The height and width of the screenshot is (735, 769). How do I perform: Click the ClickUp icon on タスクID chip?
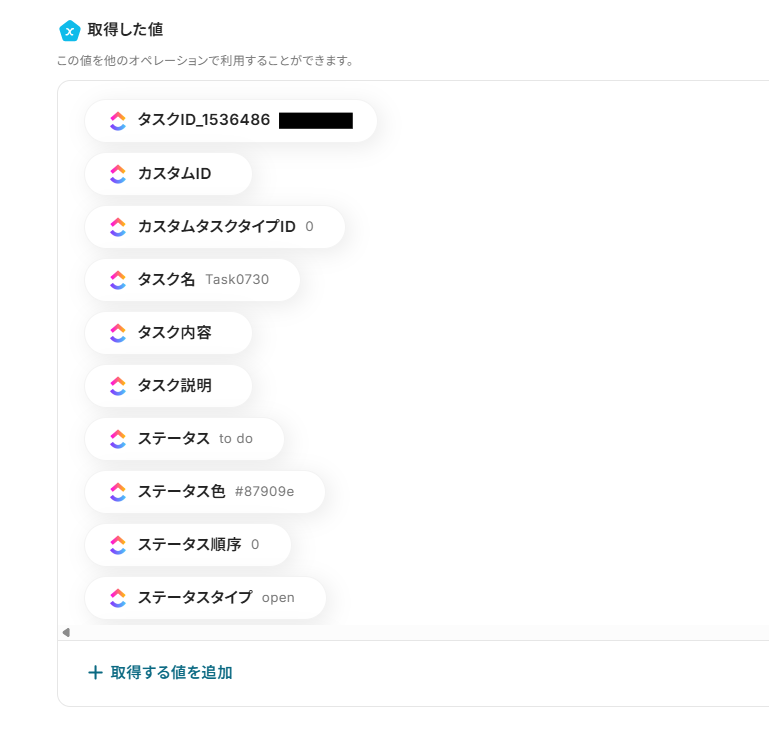[x=118, y=121]
